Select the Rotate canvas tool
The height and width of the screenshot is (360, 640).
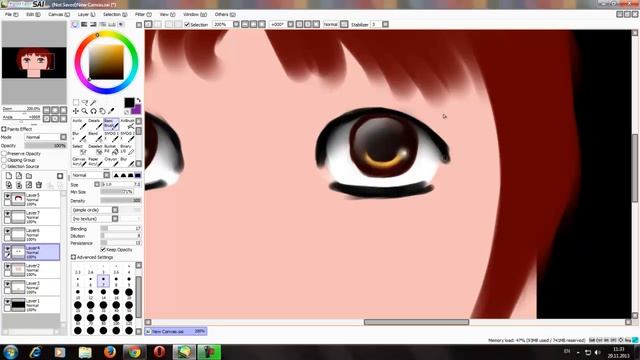pos(93,111)
